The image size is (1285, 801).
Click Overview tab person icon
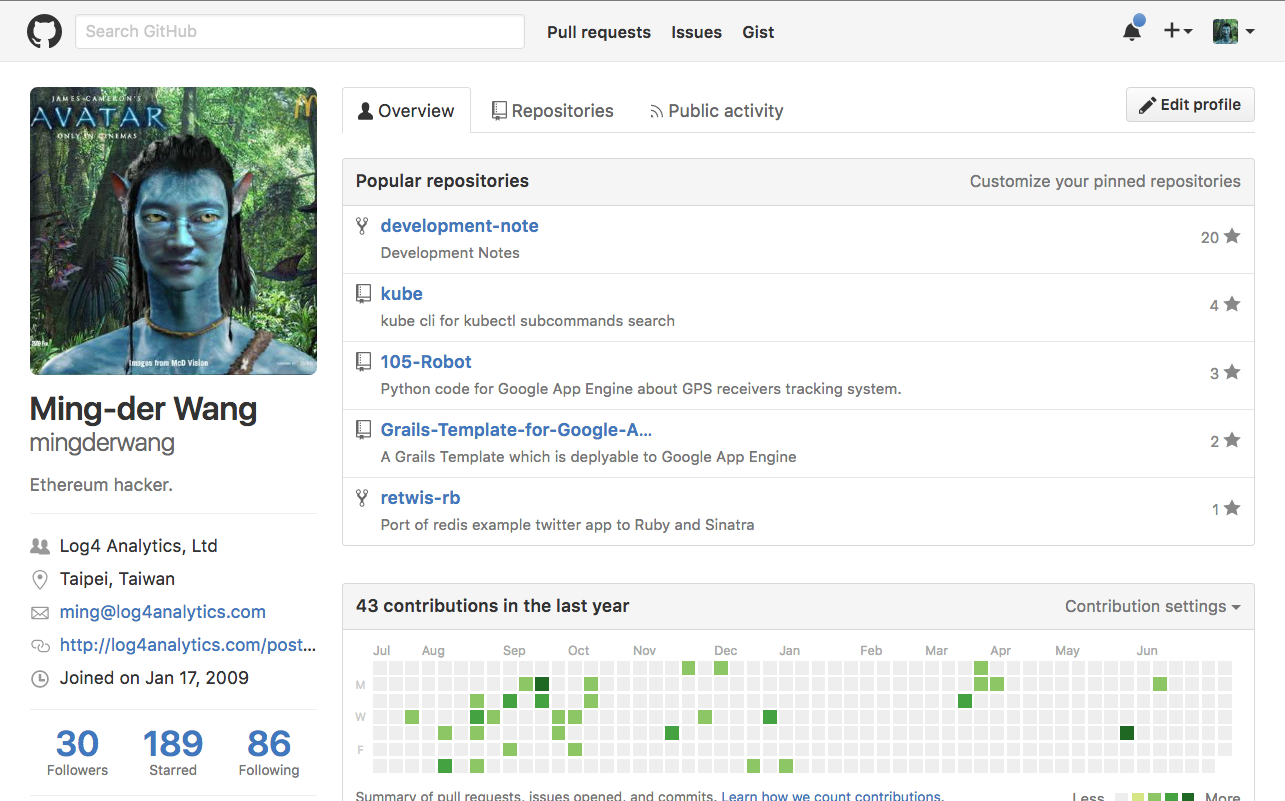tap(366, 111)
